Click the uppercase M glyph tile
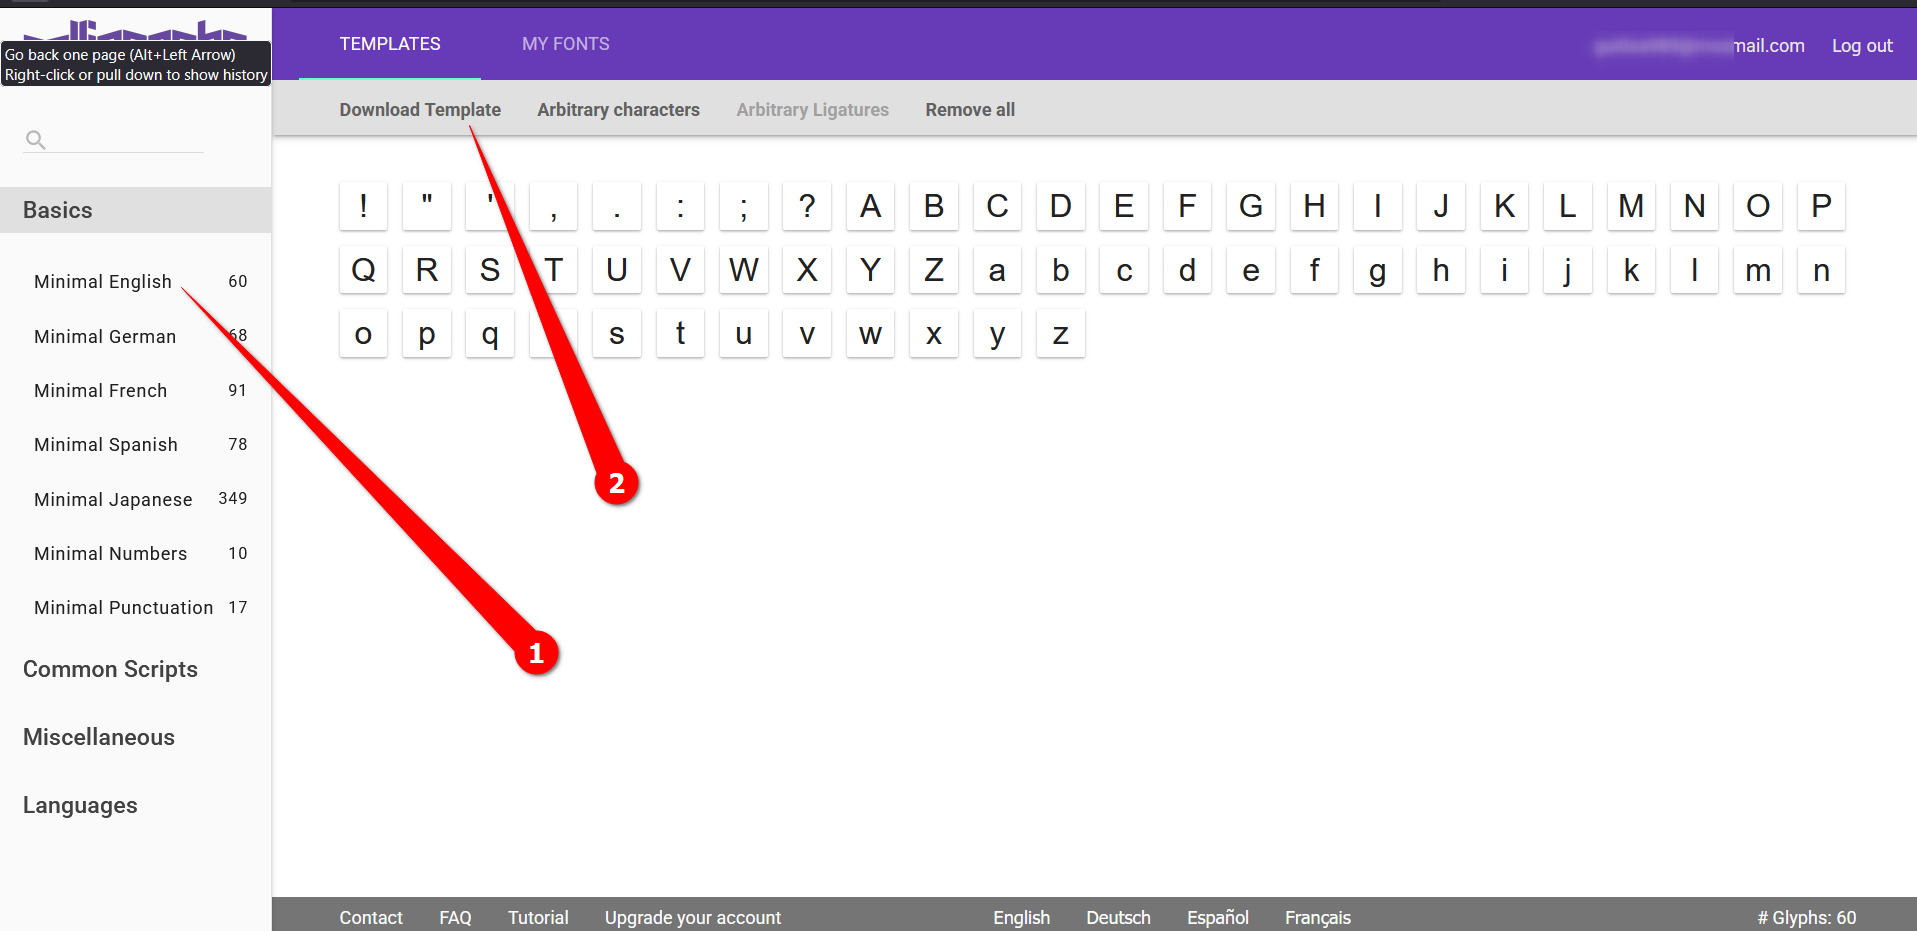 pos(1631,206)
